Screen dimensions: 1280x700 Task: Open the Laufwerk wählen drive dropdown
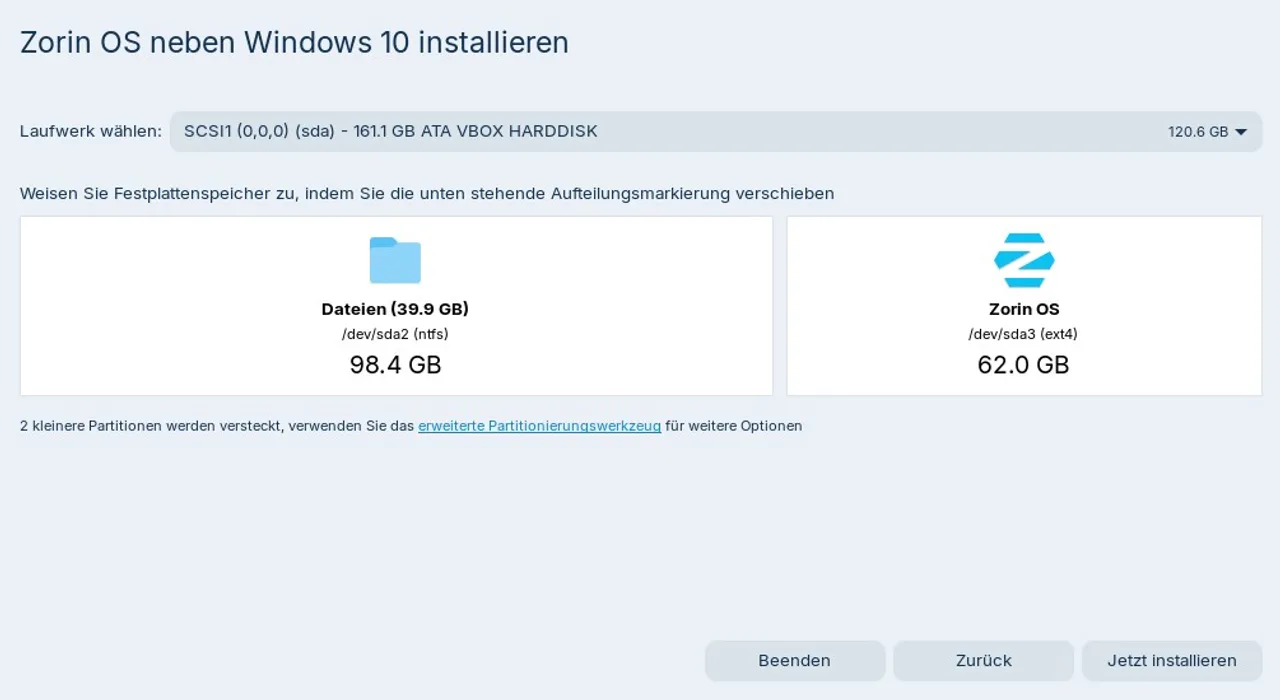pyautogui.click(x=716, y=131)
